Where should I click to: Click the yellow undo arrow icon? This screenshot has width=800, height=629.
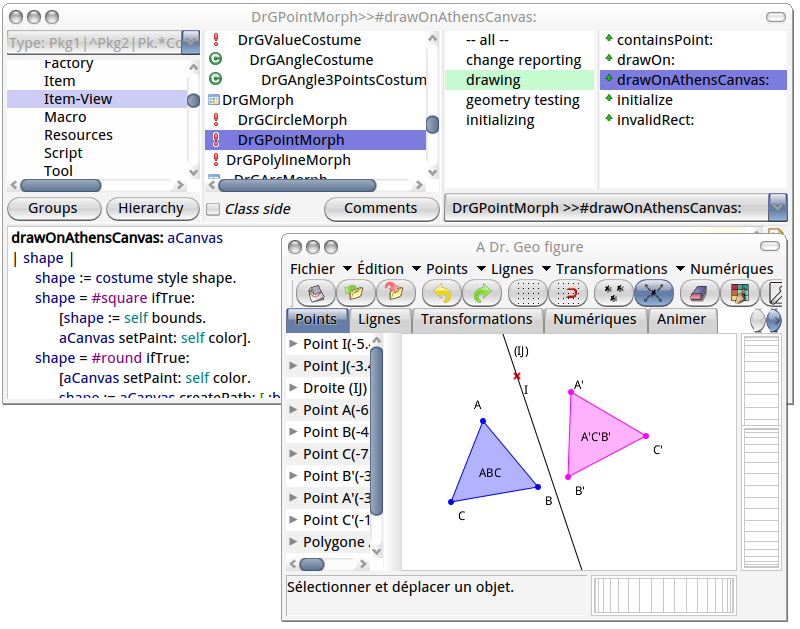point(441,292)
